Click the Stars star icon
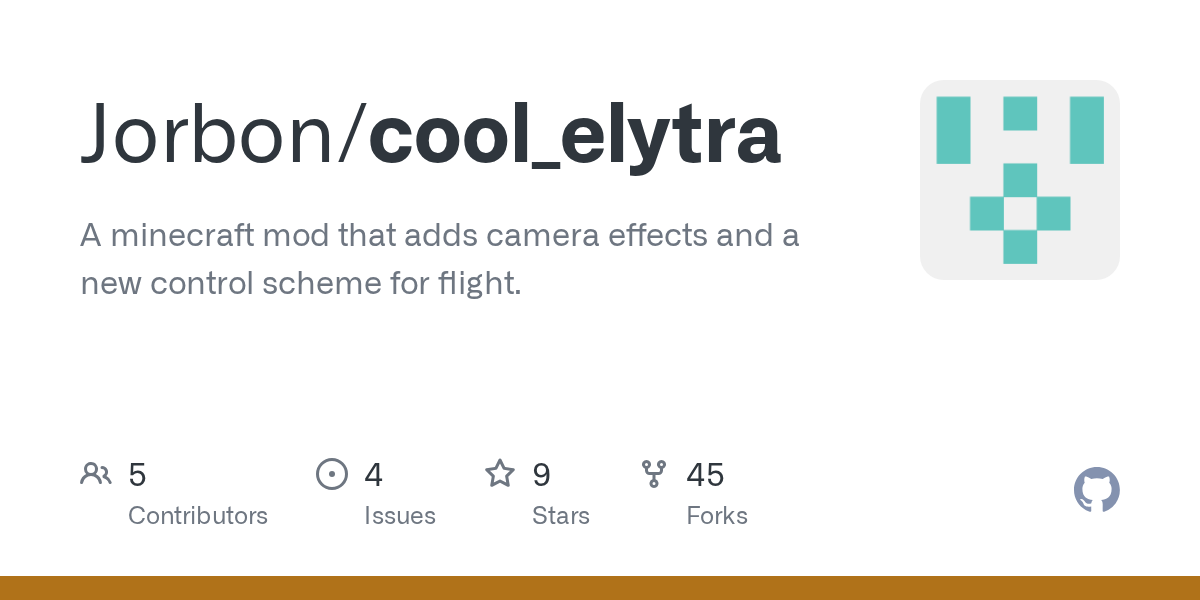The width and height of the screenshot is (1200, 600). 499,474
